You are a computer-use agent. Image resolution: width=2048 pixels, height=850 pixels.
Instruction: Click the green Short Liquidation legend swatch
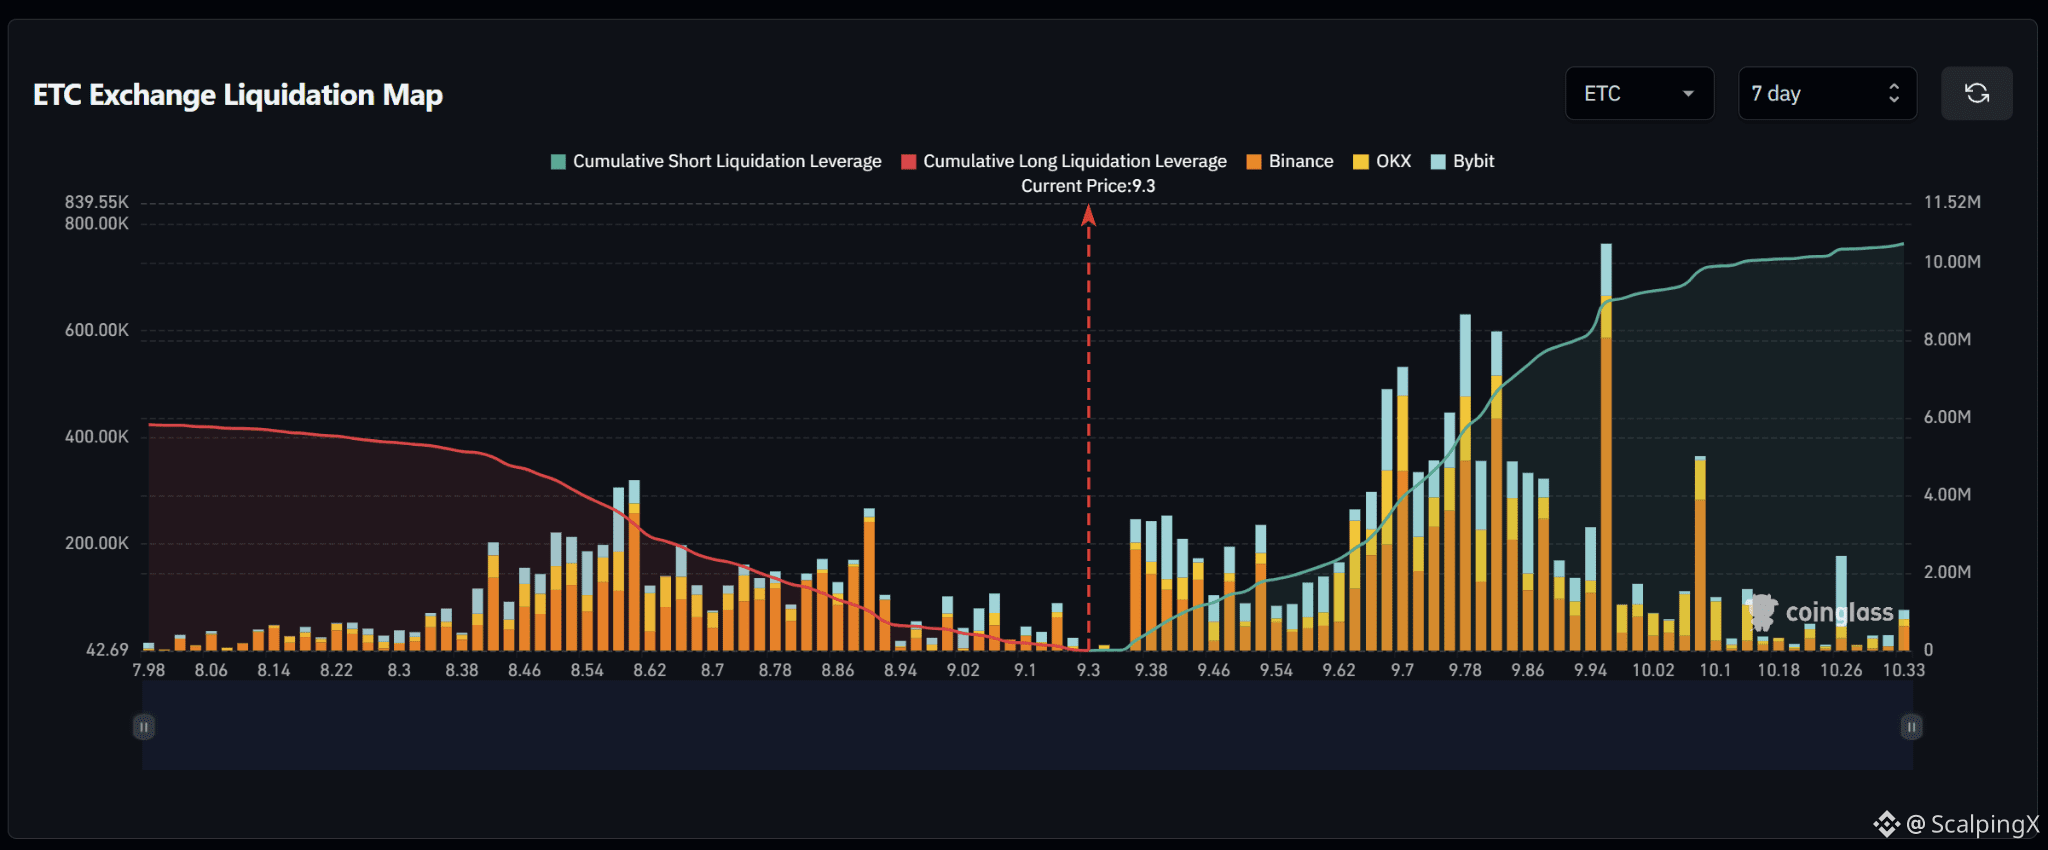click(x=558, y=162)
